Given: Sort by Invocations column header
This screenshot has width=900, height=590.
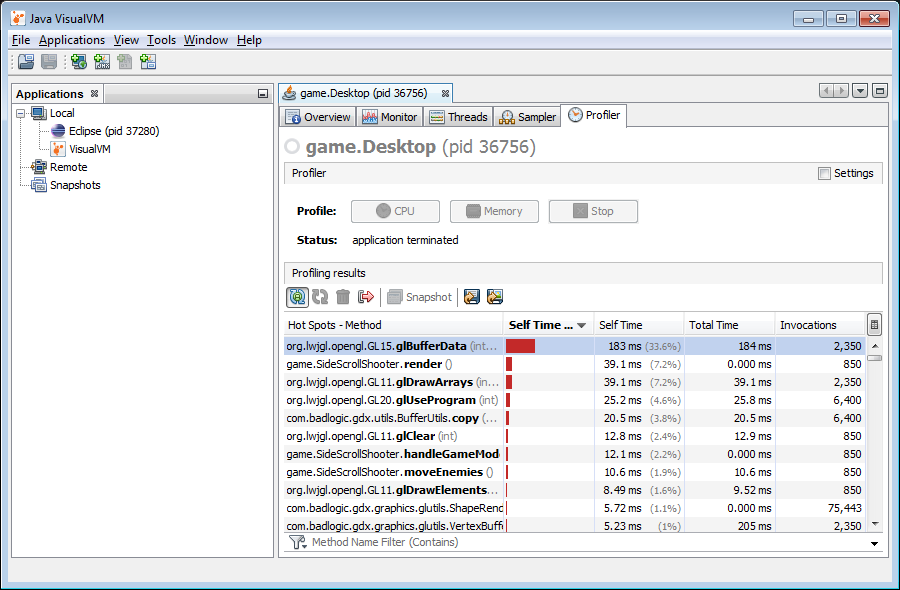Looking at the screenshot, I should 820,325.
